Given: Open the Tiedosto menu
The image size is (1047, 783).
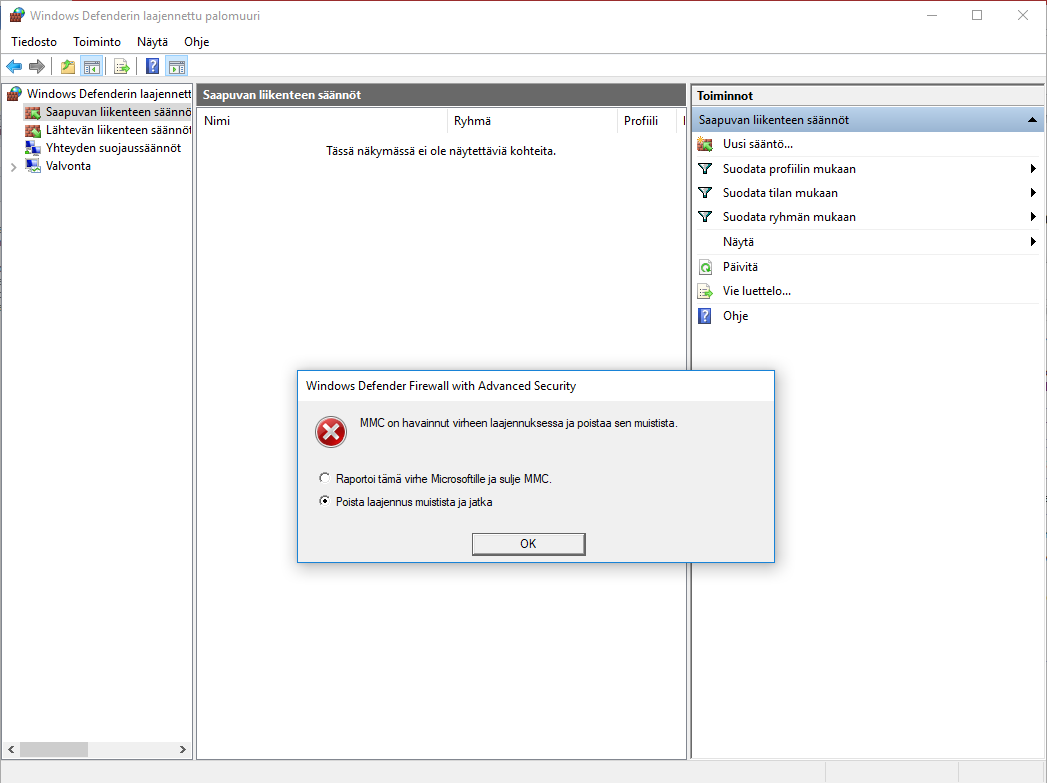Looking at the screenshot, I should point(34,42).
